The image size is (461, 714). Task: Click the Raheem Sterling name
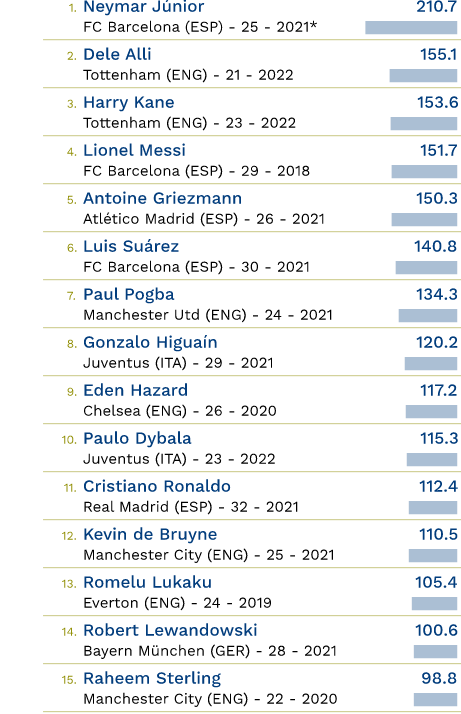click(x=152, y=678)
